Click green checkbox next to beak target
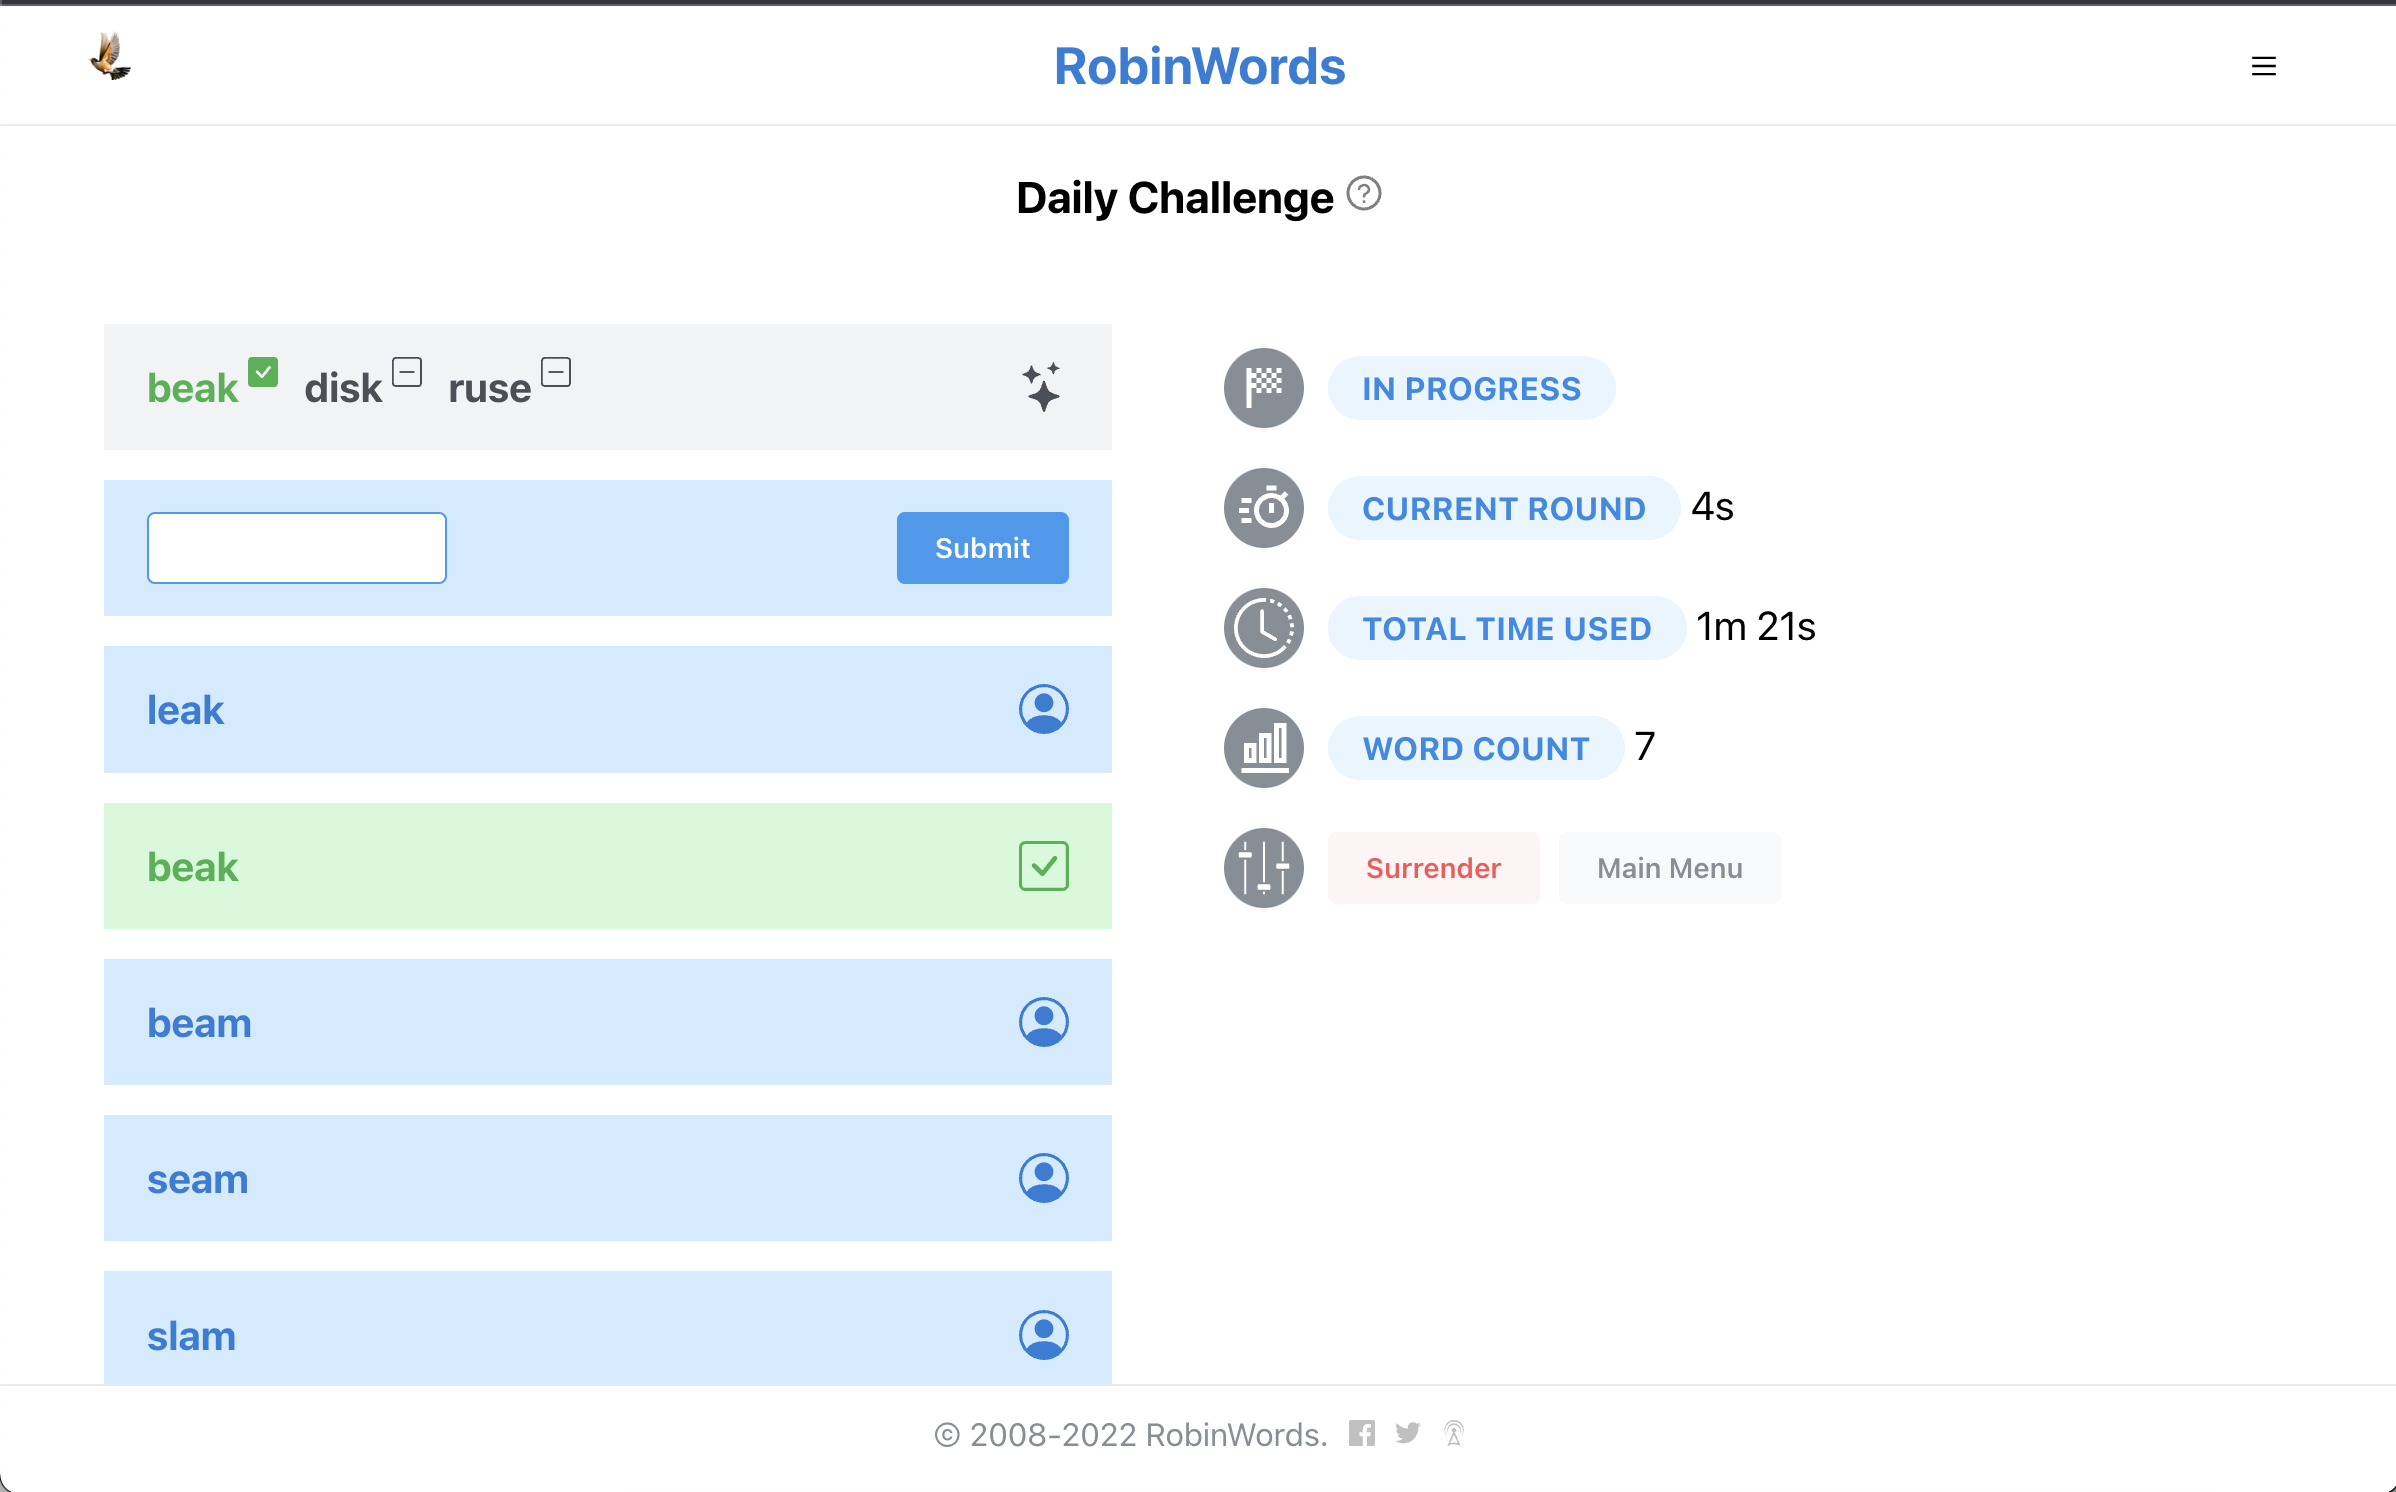2396x1492 pixels. tap(262, 372)
